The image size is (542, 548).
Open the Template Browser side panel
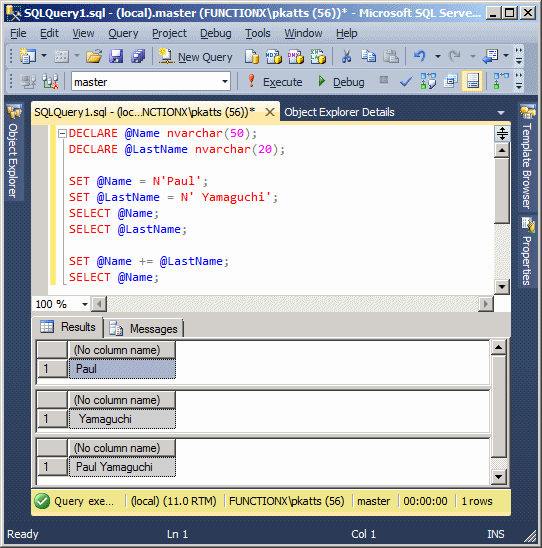[x=527, y=157]
